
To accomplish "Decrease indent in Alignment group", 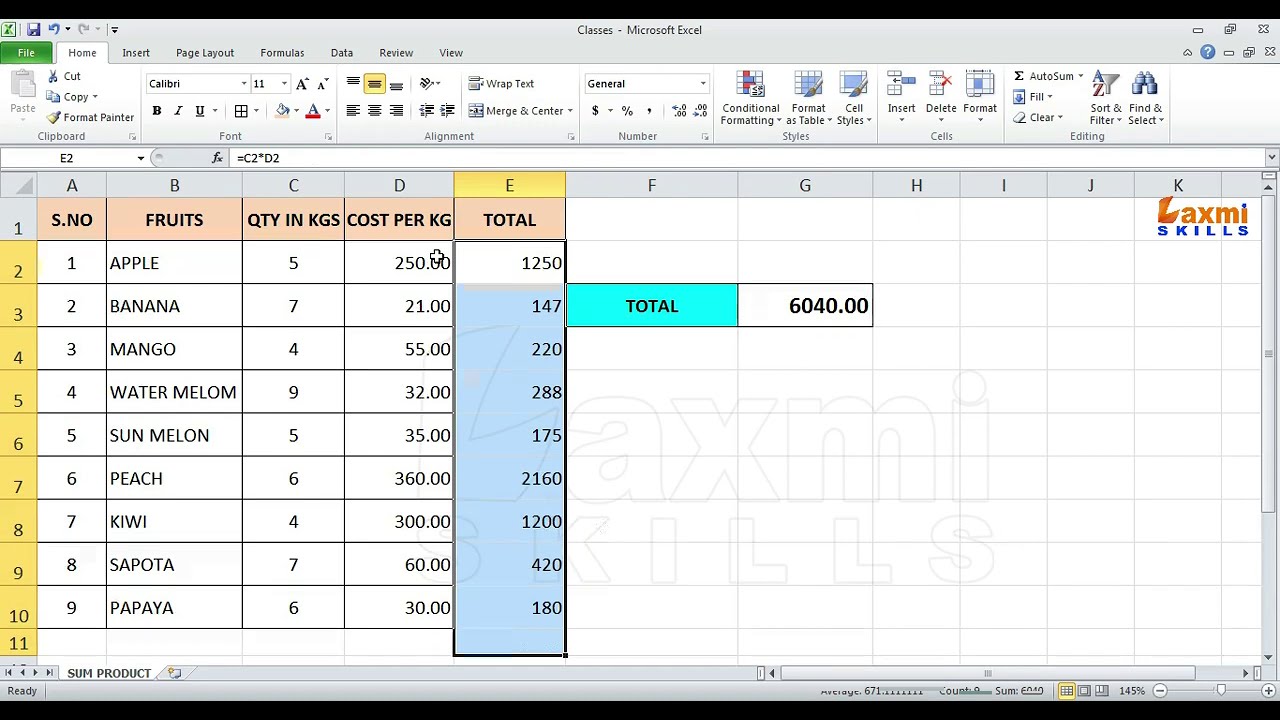I will pyautogui.click(x=427, y=111).
